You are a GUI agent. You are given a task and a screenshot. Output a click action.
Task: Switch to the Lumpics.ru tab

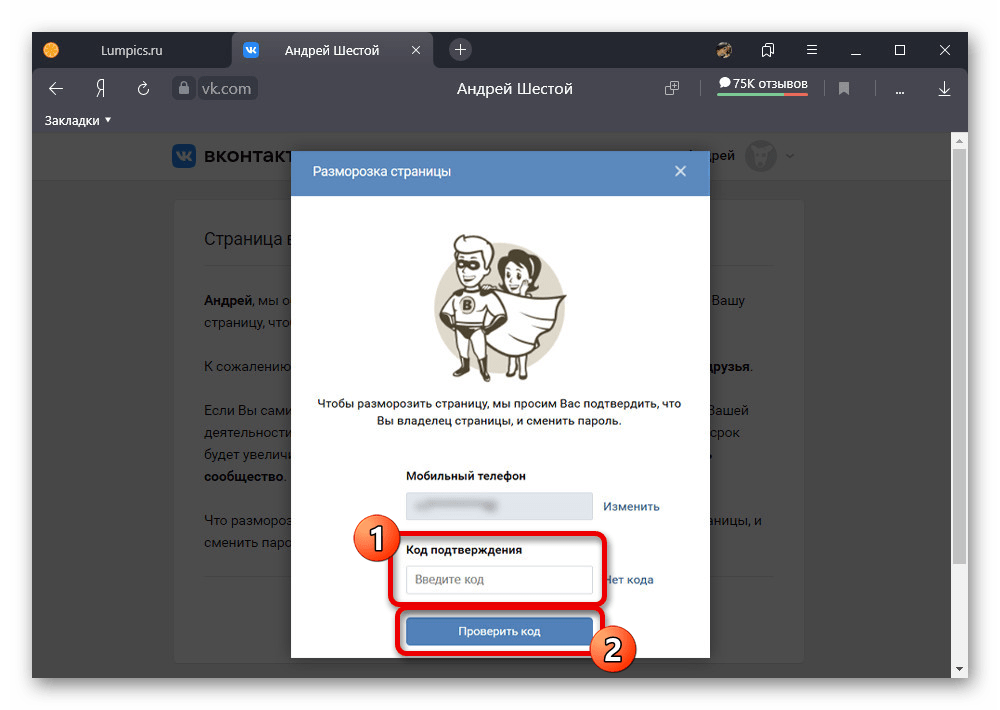[x=131, y=50]
